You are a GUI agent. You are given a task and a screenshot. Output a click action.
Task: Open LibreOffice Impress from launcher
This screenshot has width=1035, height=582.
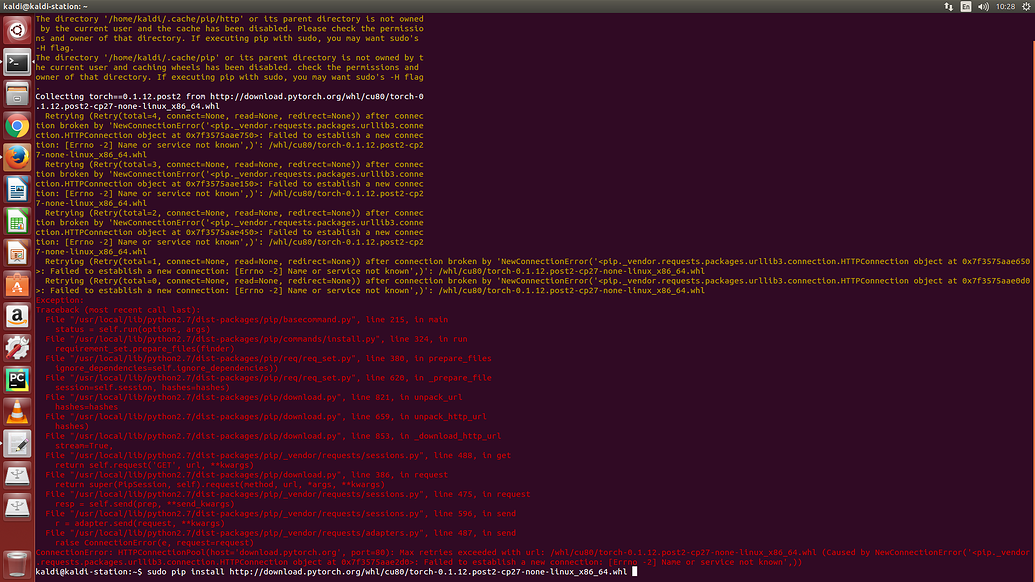[16, 254]
